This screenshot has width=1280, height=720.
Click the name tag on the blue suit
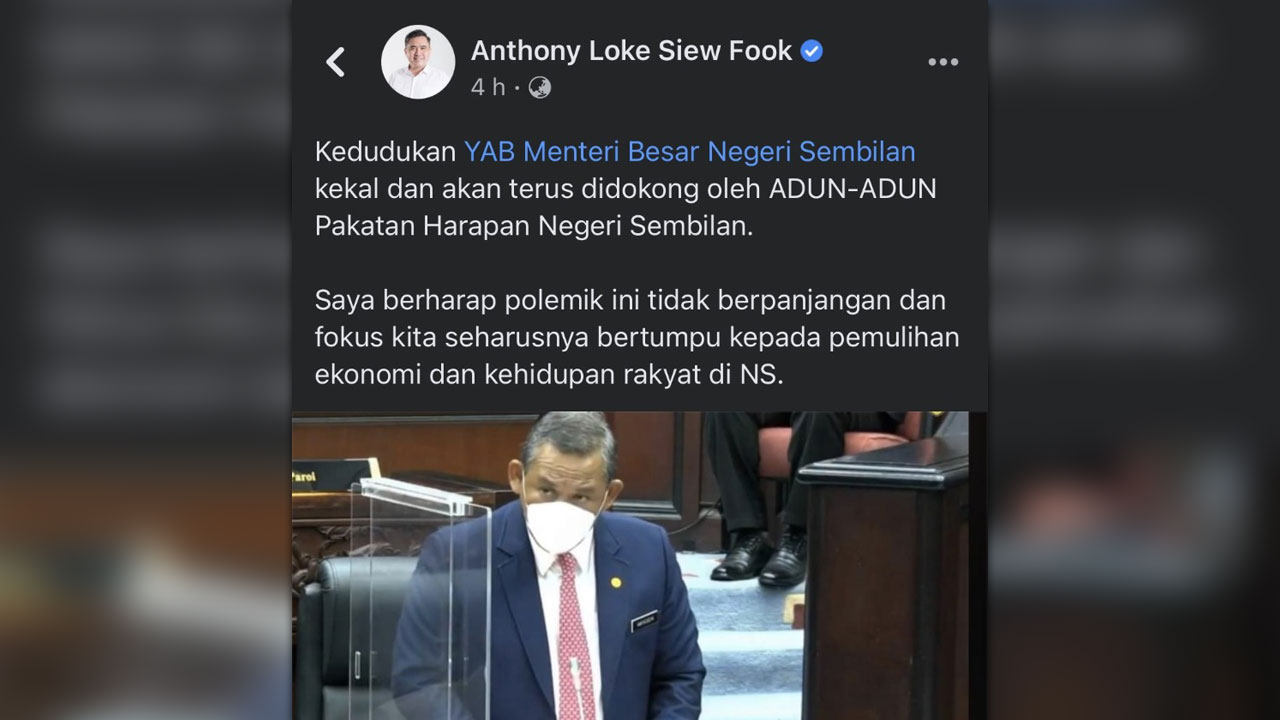[644, 623]
